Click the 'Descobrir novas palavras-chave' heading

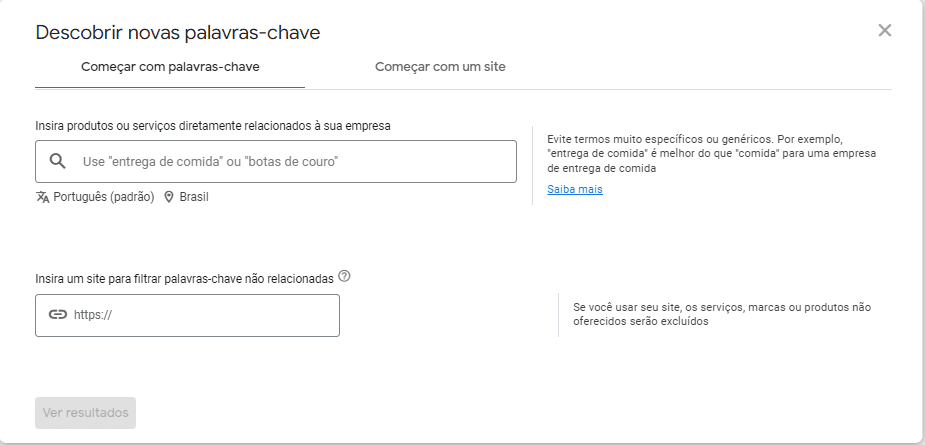tap(177, 32)
